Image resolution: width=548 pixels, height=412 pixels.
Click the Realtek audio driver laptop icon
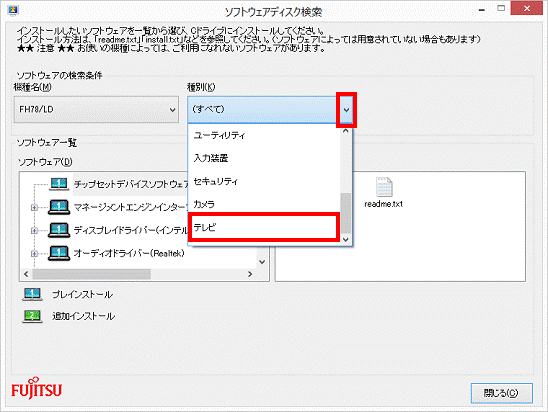pyautogui.click(x=59, y=253)
